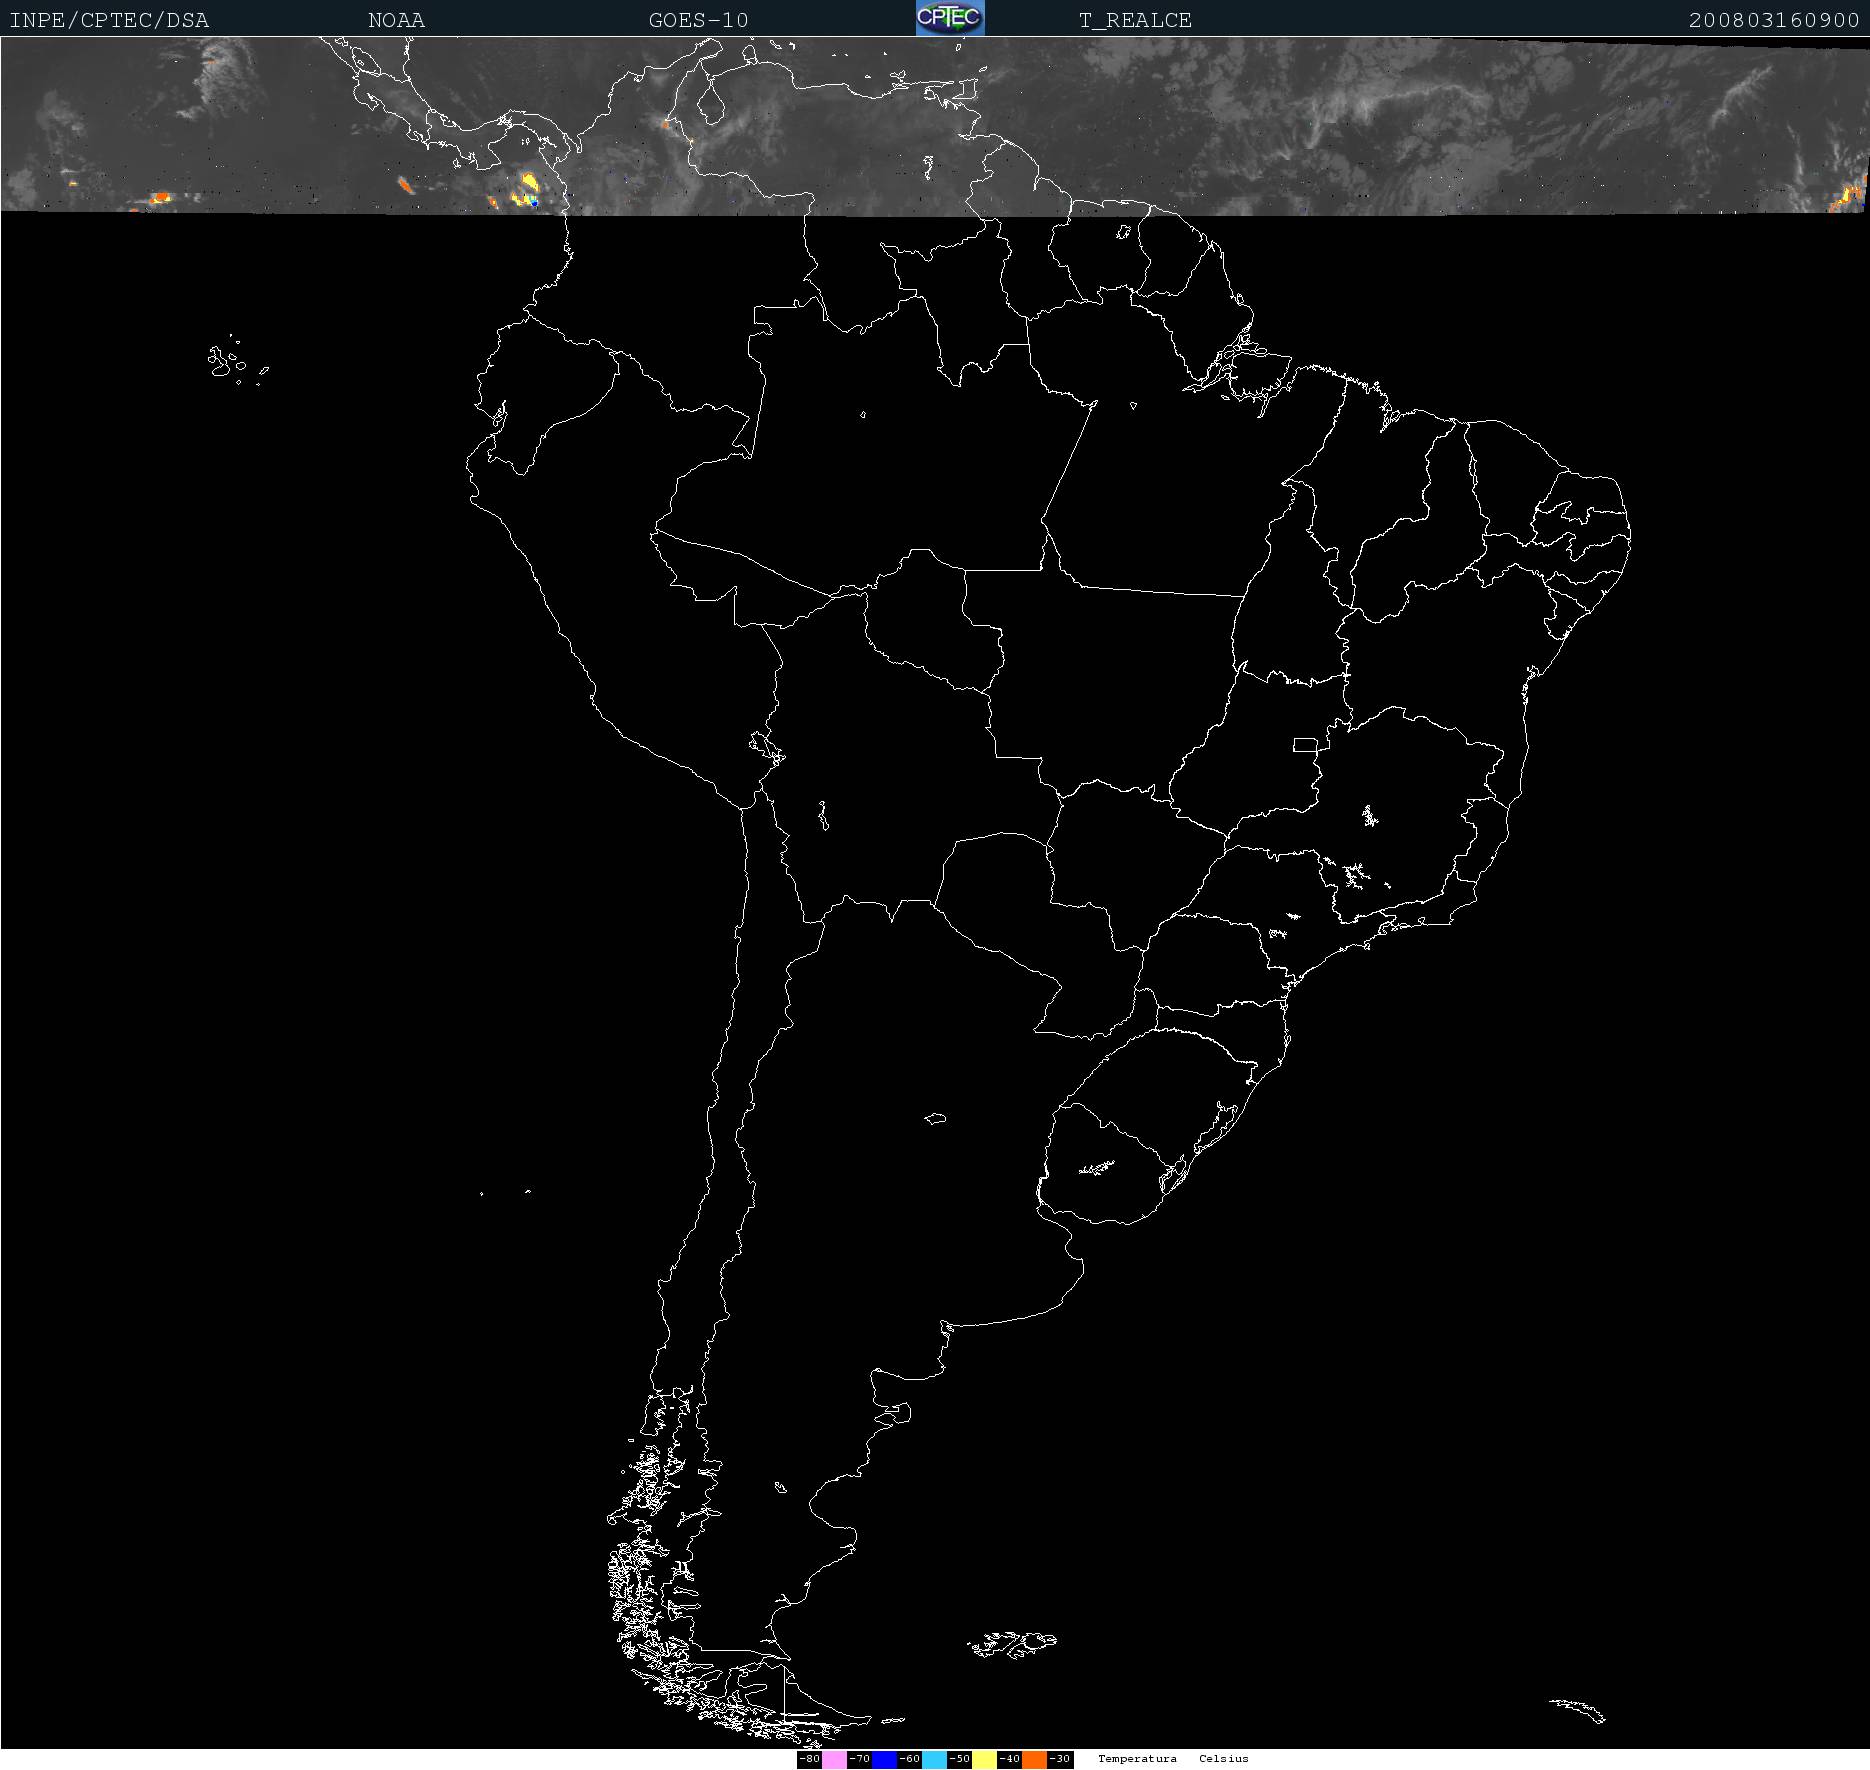Click the dark blue legend swatch
Image resolution: width=1870 pixels, height=1770 pixels.
(884, 1759)
